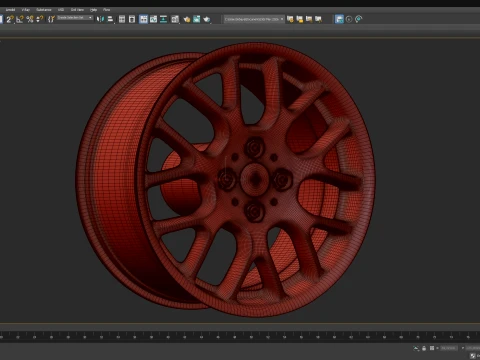This screenshot has height=360, width=480.
Task: Click the animation timeline ruler
Action: tap(240, 337)
